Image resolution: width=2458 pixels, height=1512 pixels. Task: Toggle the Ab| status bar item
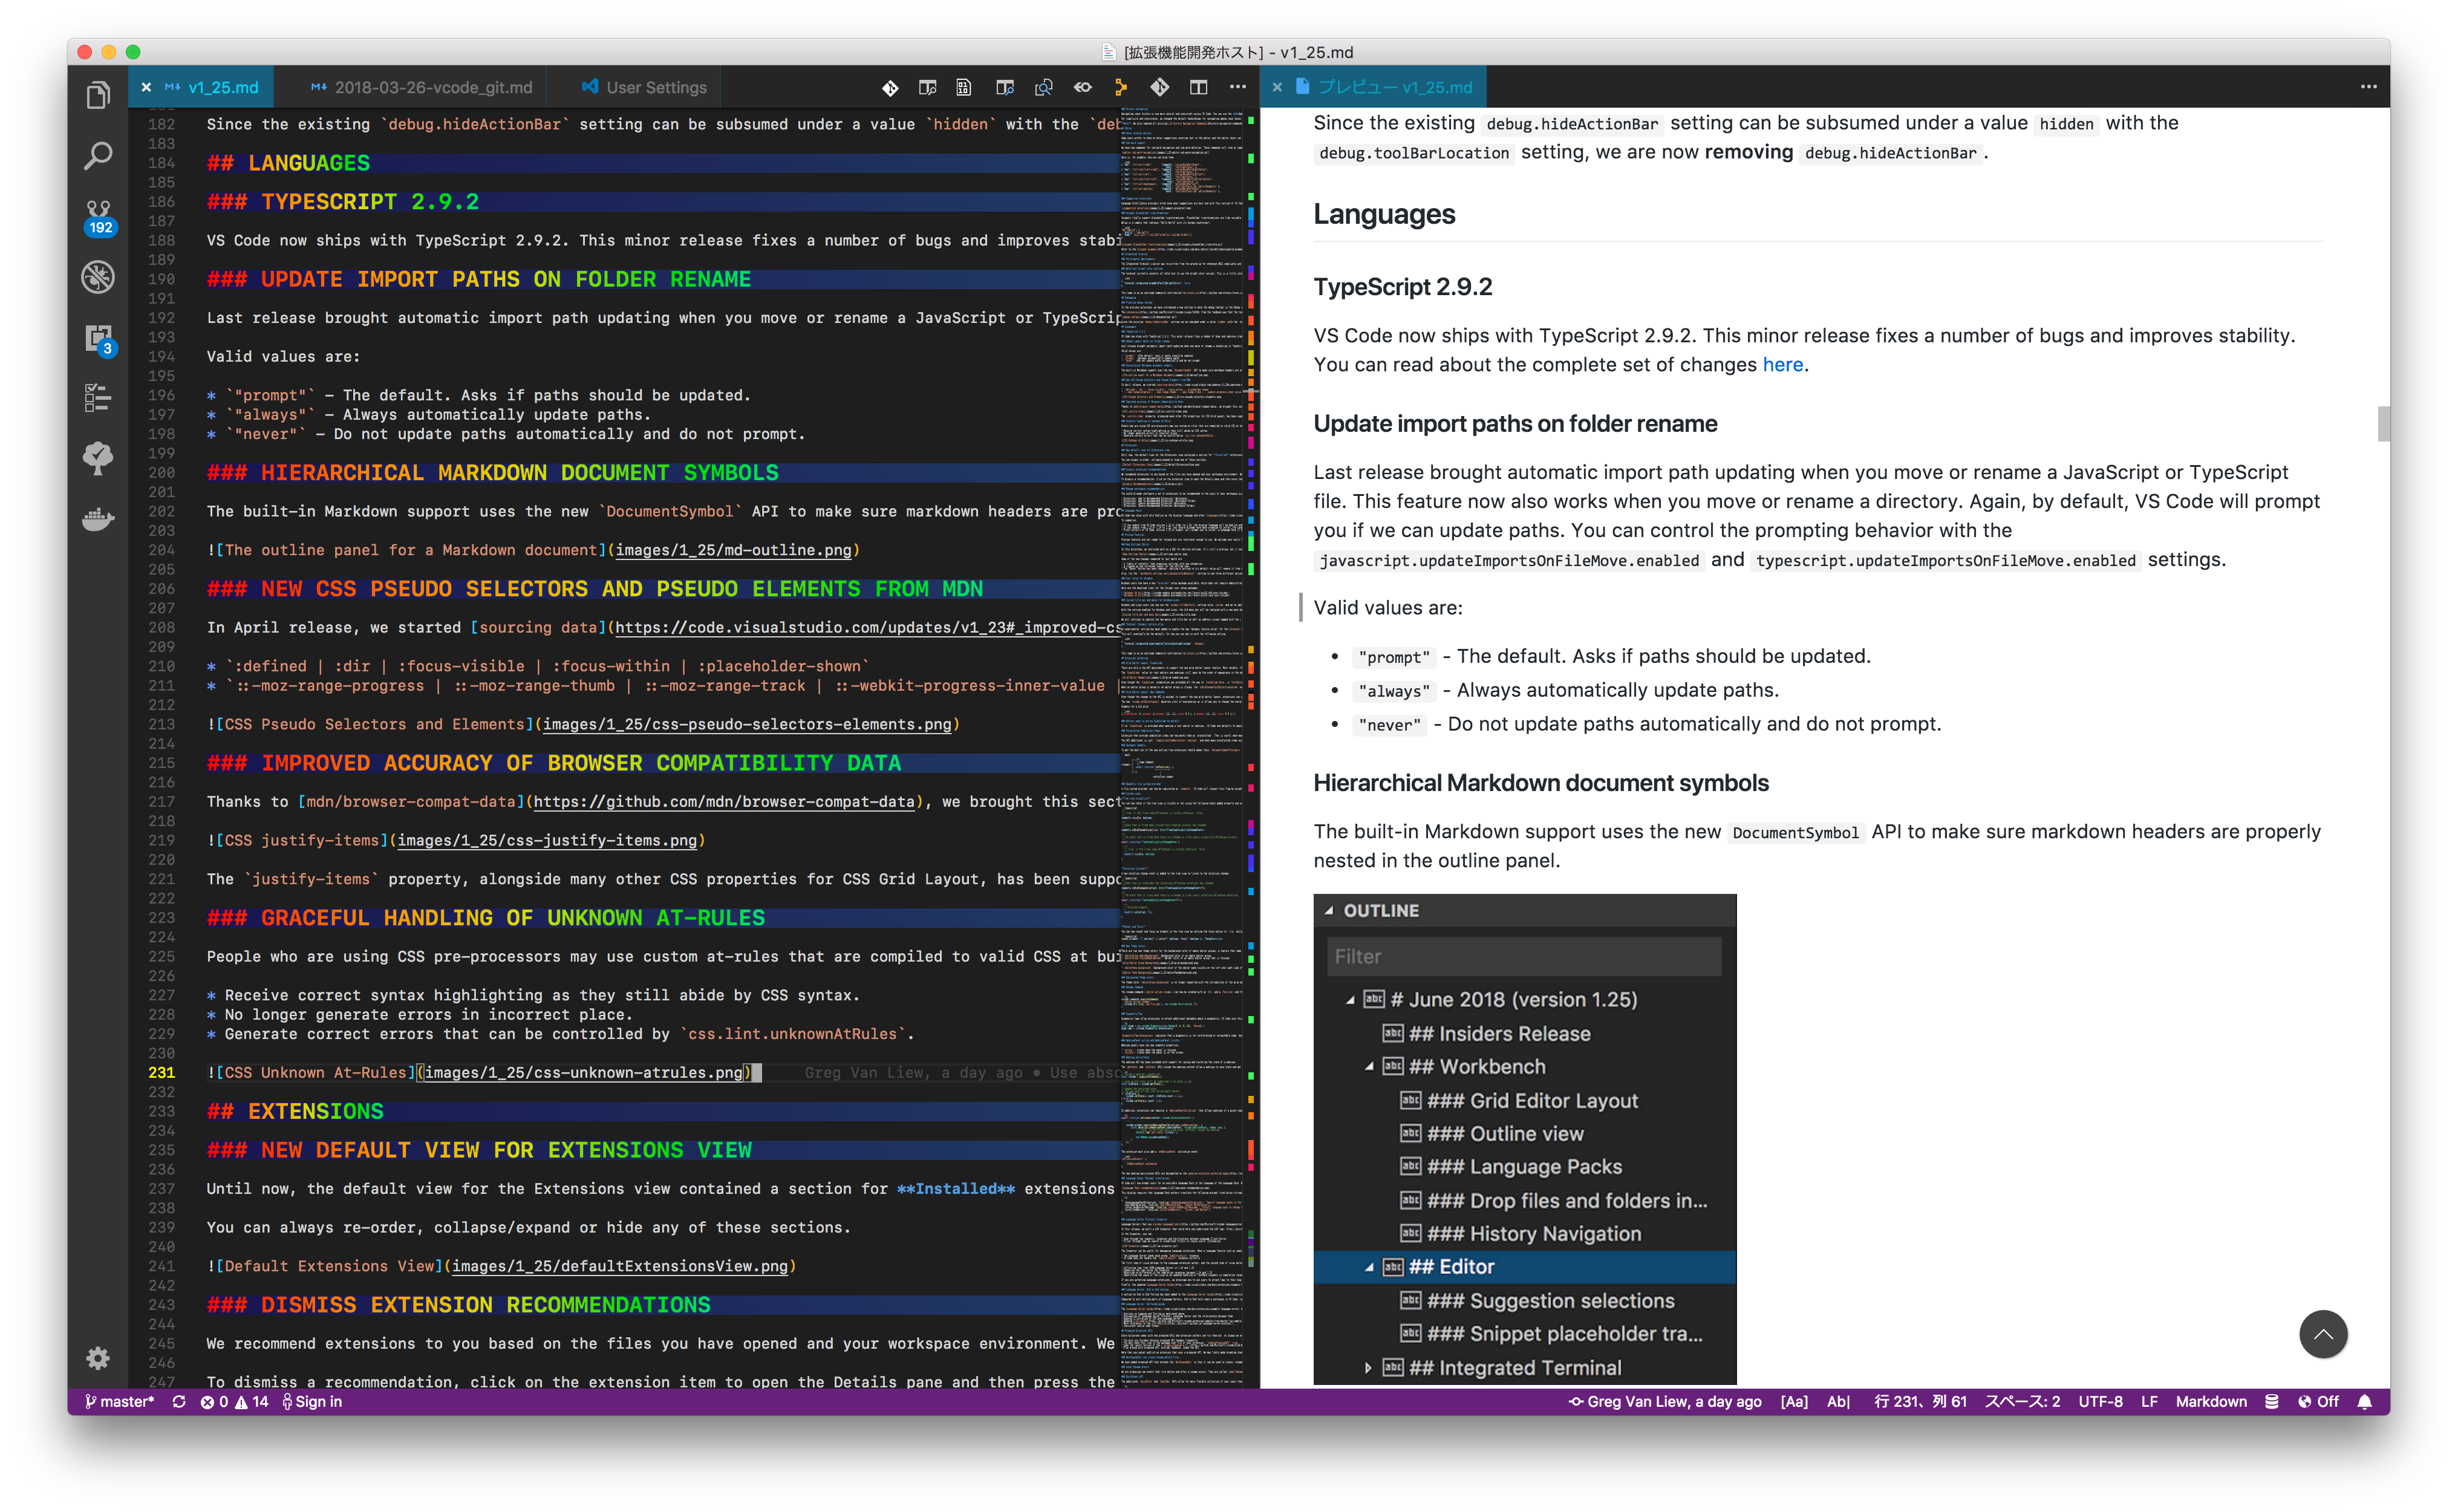click(x=1838, y=1401)
